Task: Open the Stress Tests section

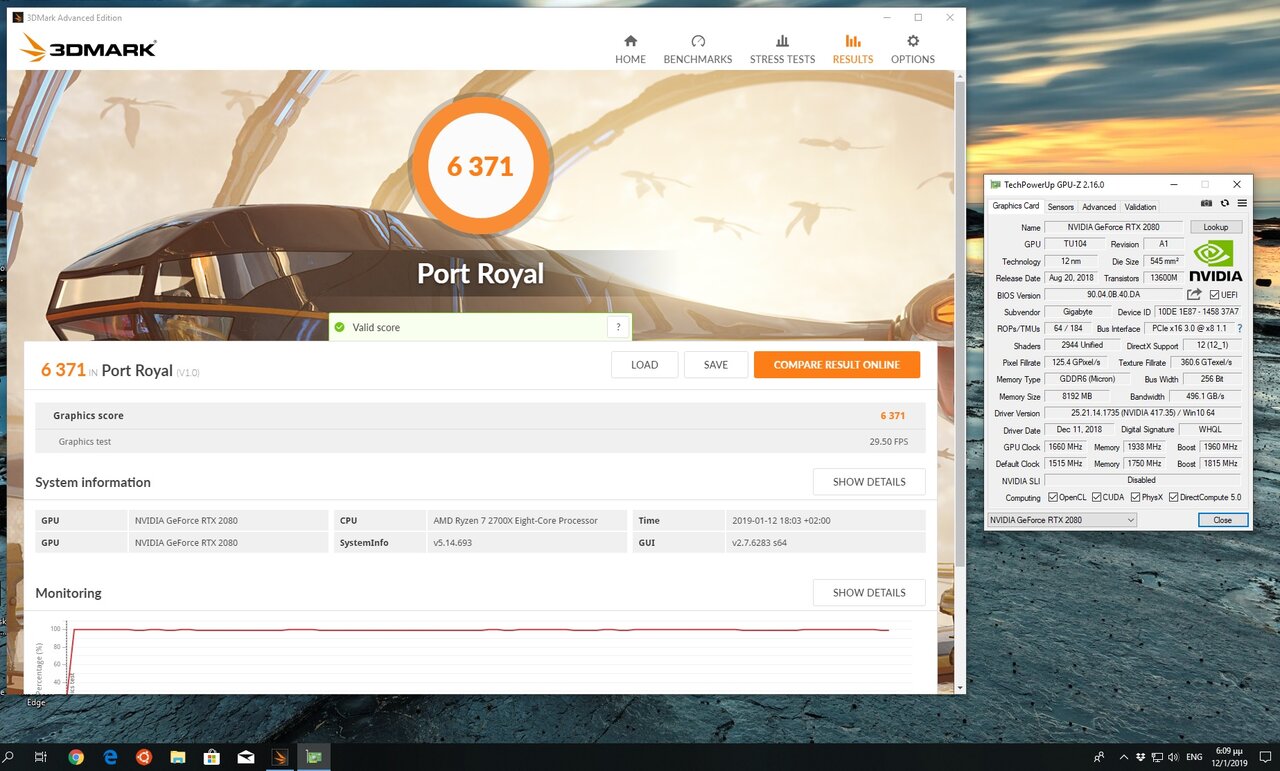Action: click(x=782, y=49)
